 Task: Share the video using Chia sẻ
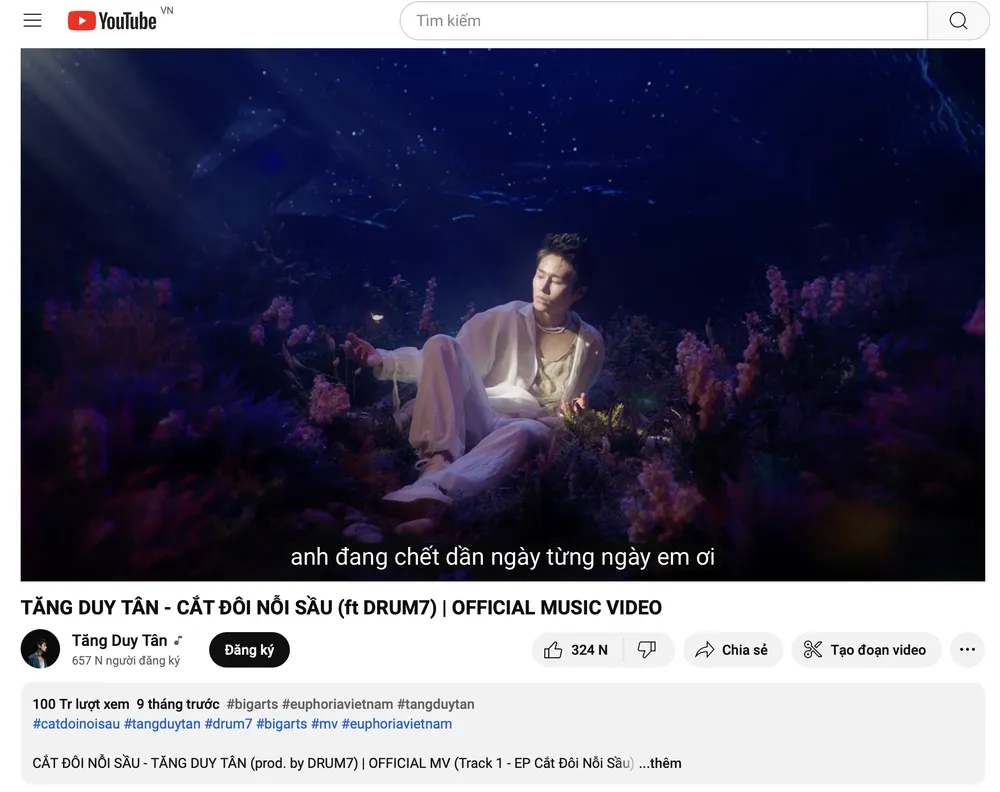click(x=732, y=650)
